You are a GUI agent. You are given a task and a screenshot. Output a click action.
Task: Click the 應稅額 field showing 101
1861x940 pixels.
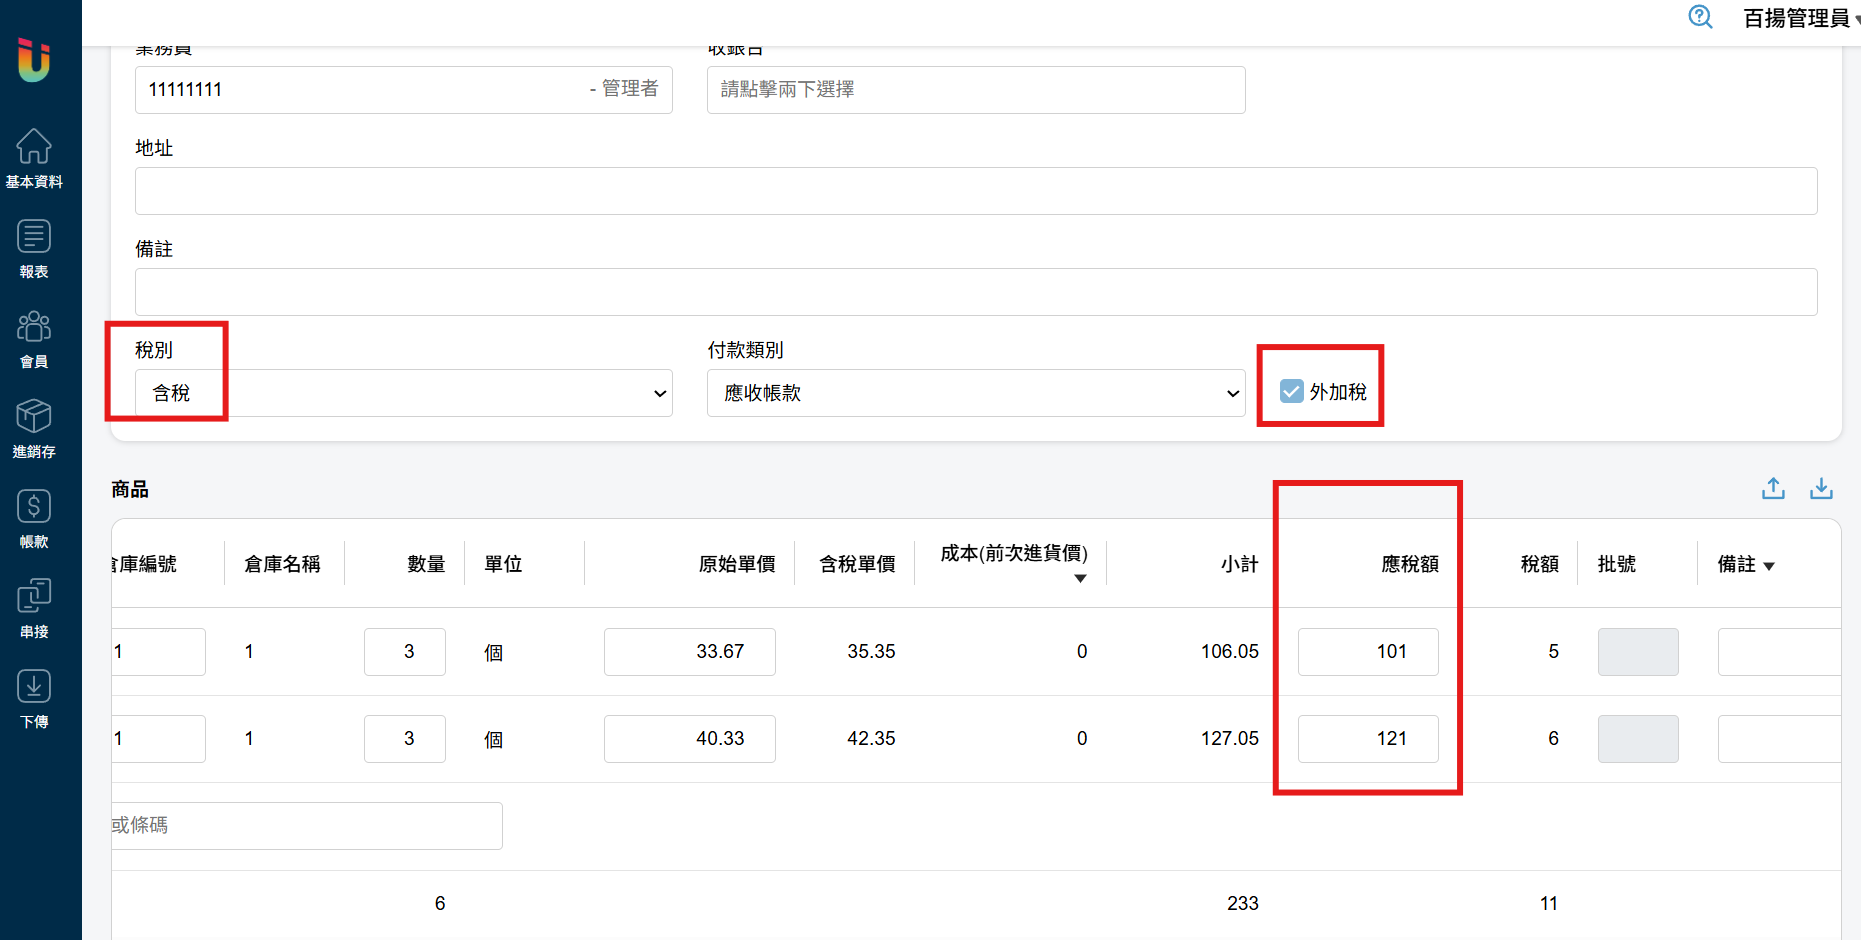point(1367,652)
